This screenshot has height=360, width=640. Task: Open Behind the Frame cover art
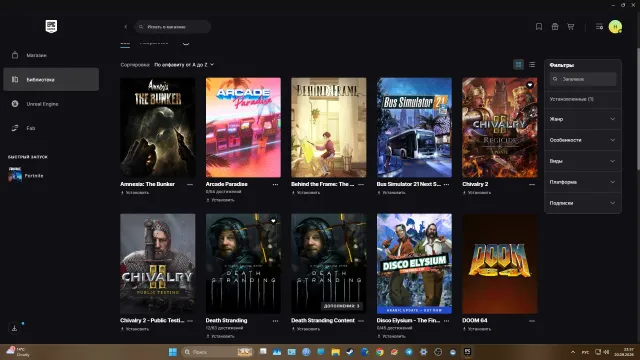tap(329, 127)
